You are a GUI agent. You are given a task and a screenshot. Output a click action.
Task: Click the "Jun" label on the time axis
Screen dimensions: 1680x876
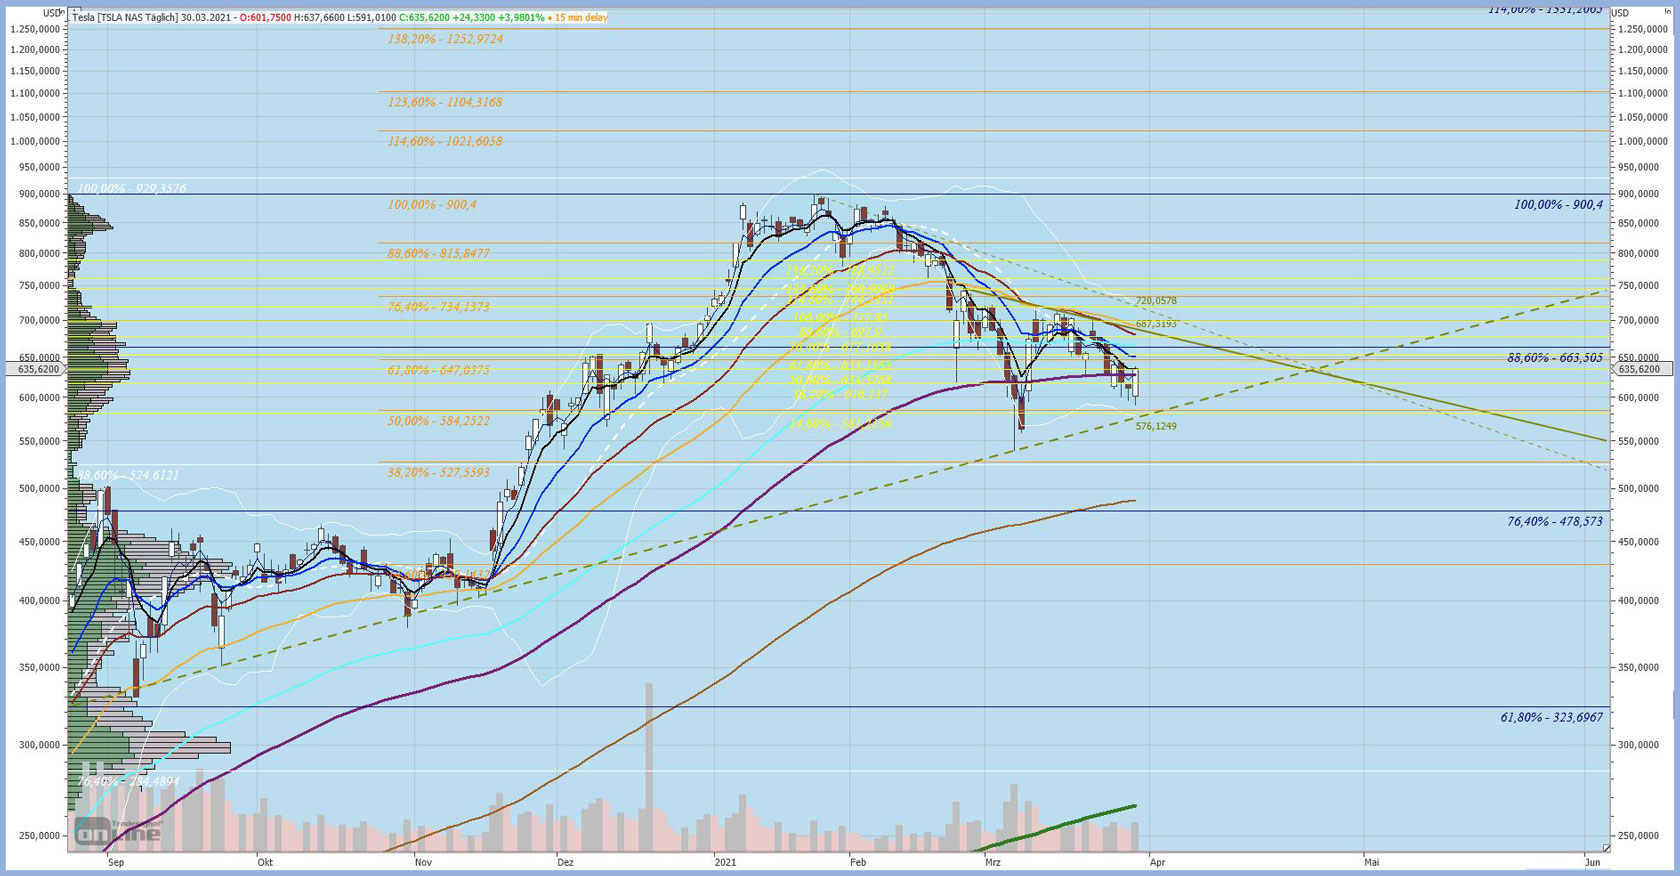(1592, 861)
